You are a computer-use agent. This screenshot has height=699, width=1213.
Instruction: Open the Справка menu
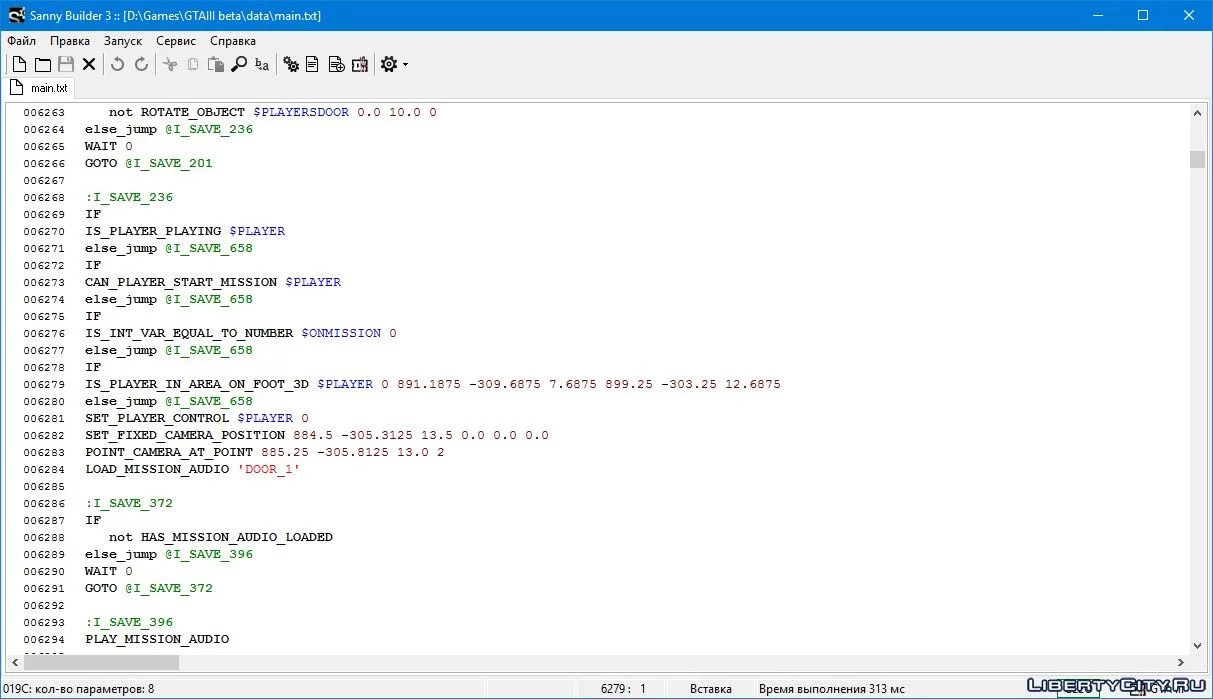click(x=233, y=41)
